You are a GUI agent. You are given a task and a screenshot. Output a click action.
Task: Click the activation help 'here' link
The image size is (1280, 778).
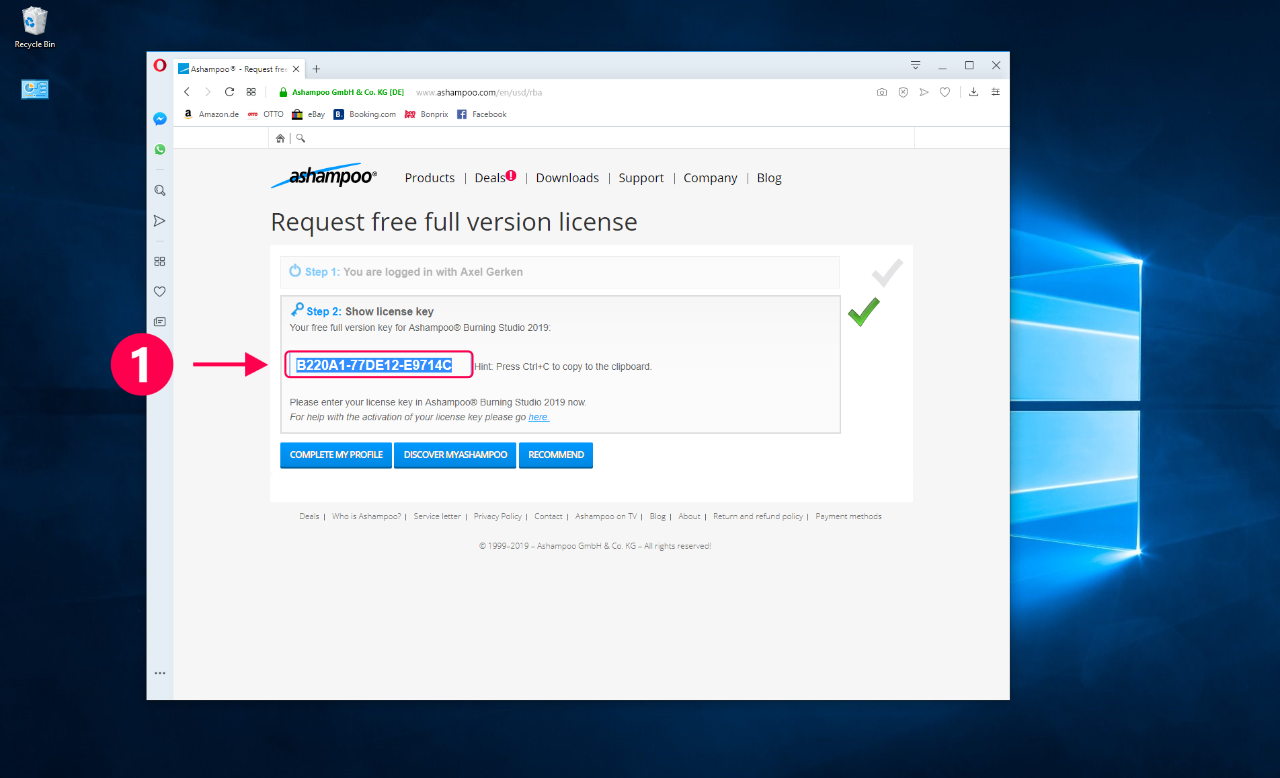[539, 417]
